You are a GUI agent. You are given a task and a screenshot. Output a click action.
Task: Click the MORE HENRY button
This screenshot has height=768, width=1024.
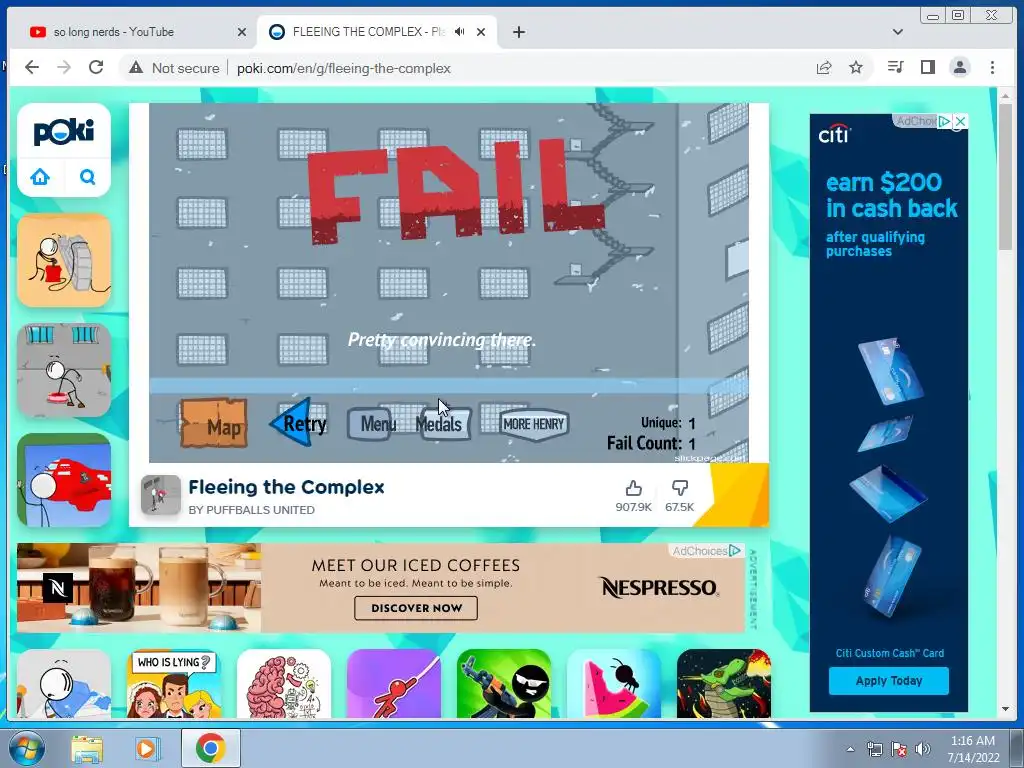pyautogui.click(x=534, y=424)
